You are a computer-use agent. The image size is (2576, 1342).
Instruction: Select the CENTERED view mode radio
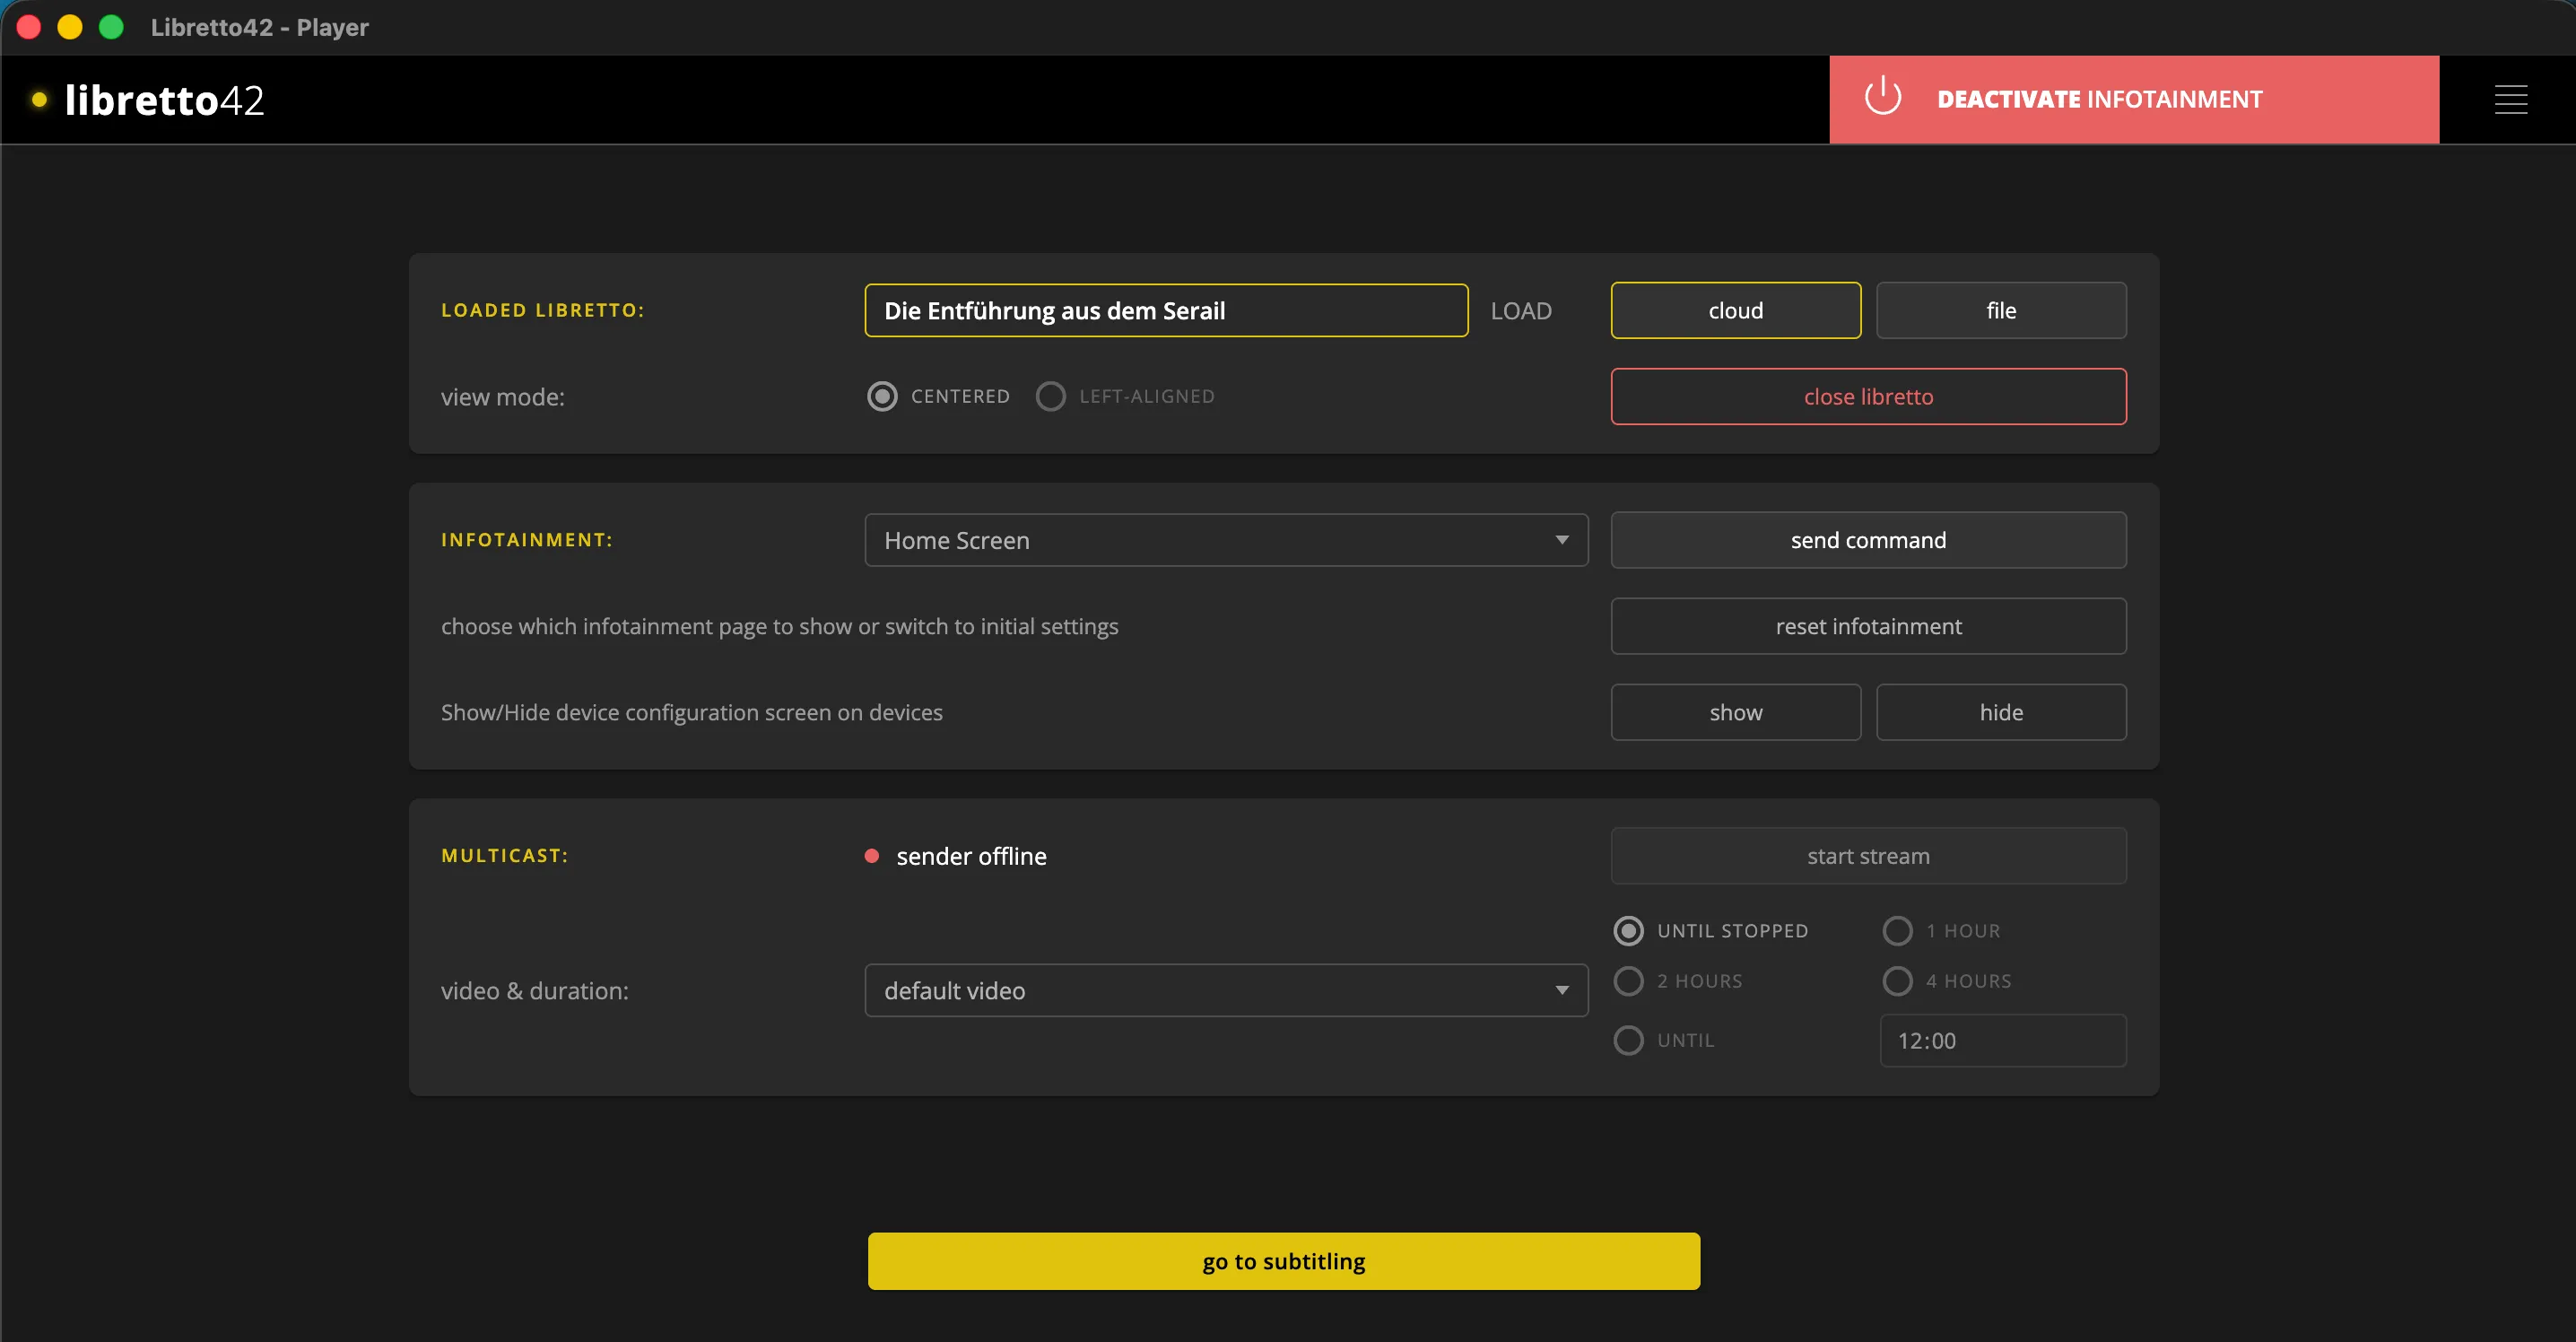pos(882,396)
